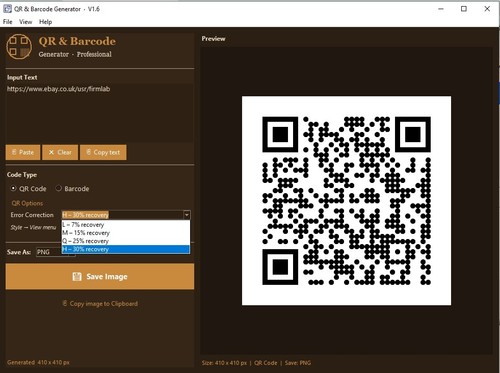Choose Q – 25% recovery option
The width and height of the screenshot is (500, 373).
[126, 241]
